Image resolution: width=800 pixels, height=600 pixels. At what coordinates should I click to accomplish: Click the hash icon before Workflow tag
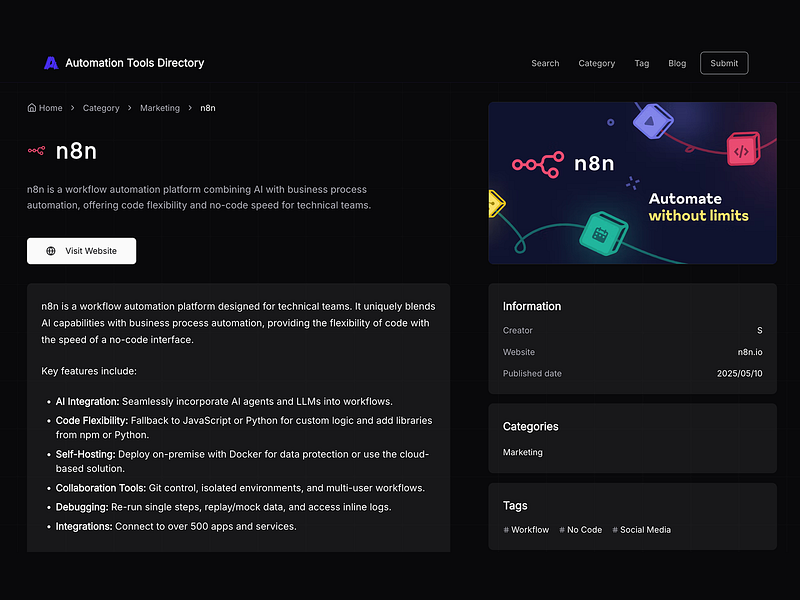point(505,529)
